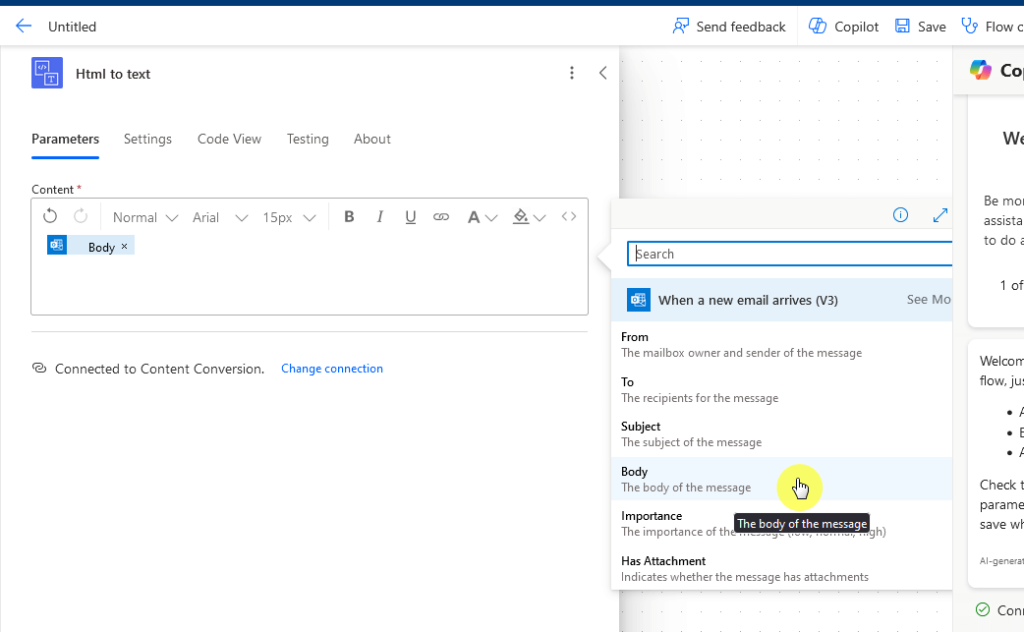The image size is (1024, 632).
Task: Click the undo icon in Content toolbar
Action: 50,217
